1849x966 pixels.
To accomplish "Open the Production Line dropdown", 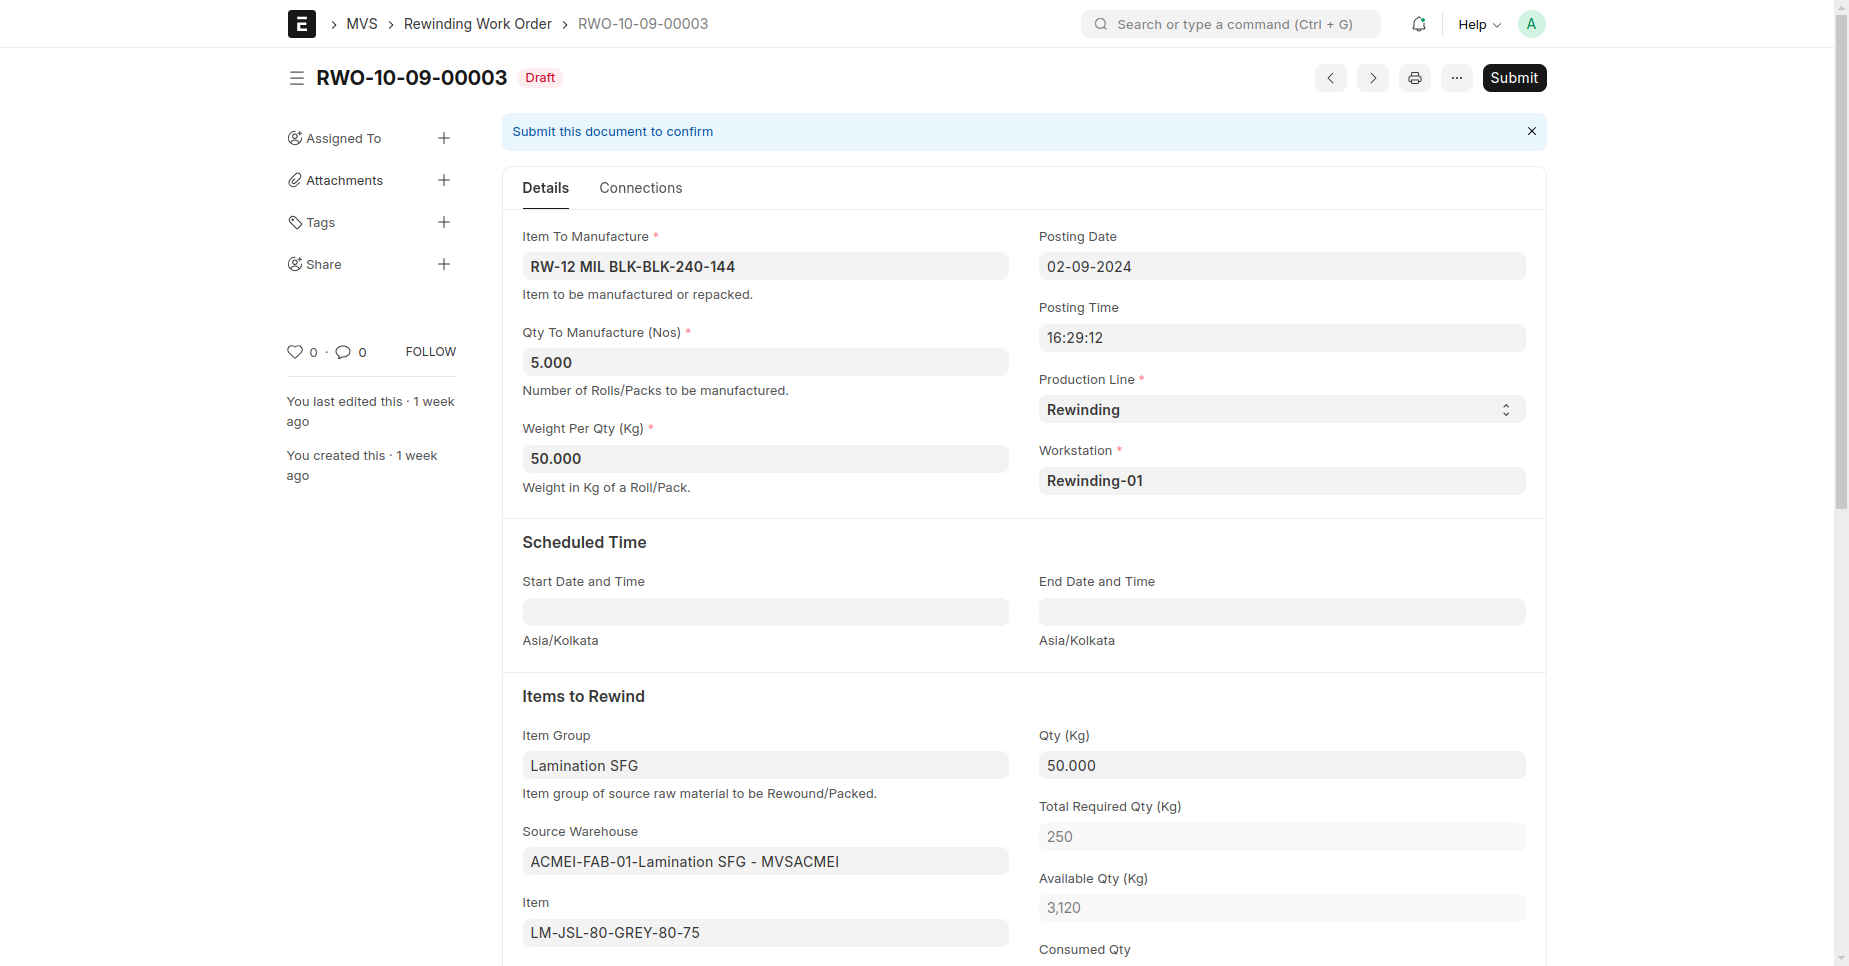I will click(x=1281, y=410).
